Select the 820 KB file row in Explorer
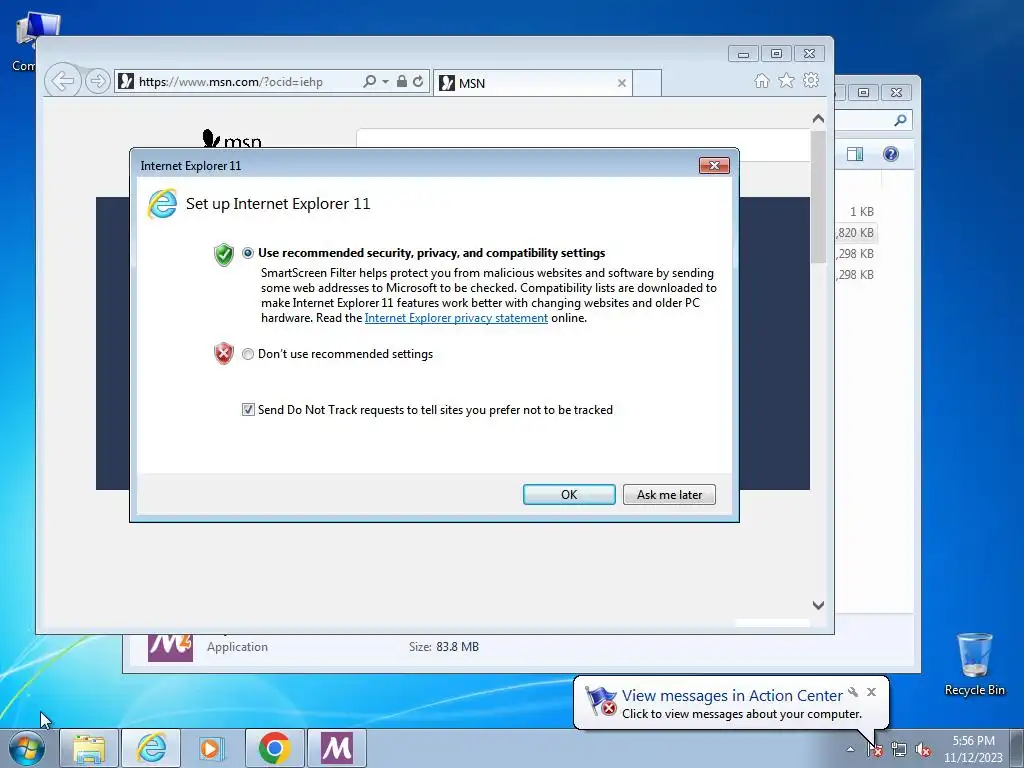 pos(855,232)
